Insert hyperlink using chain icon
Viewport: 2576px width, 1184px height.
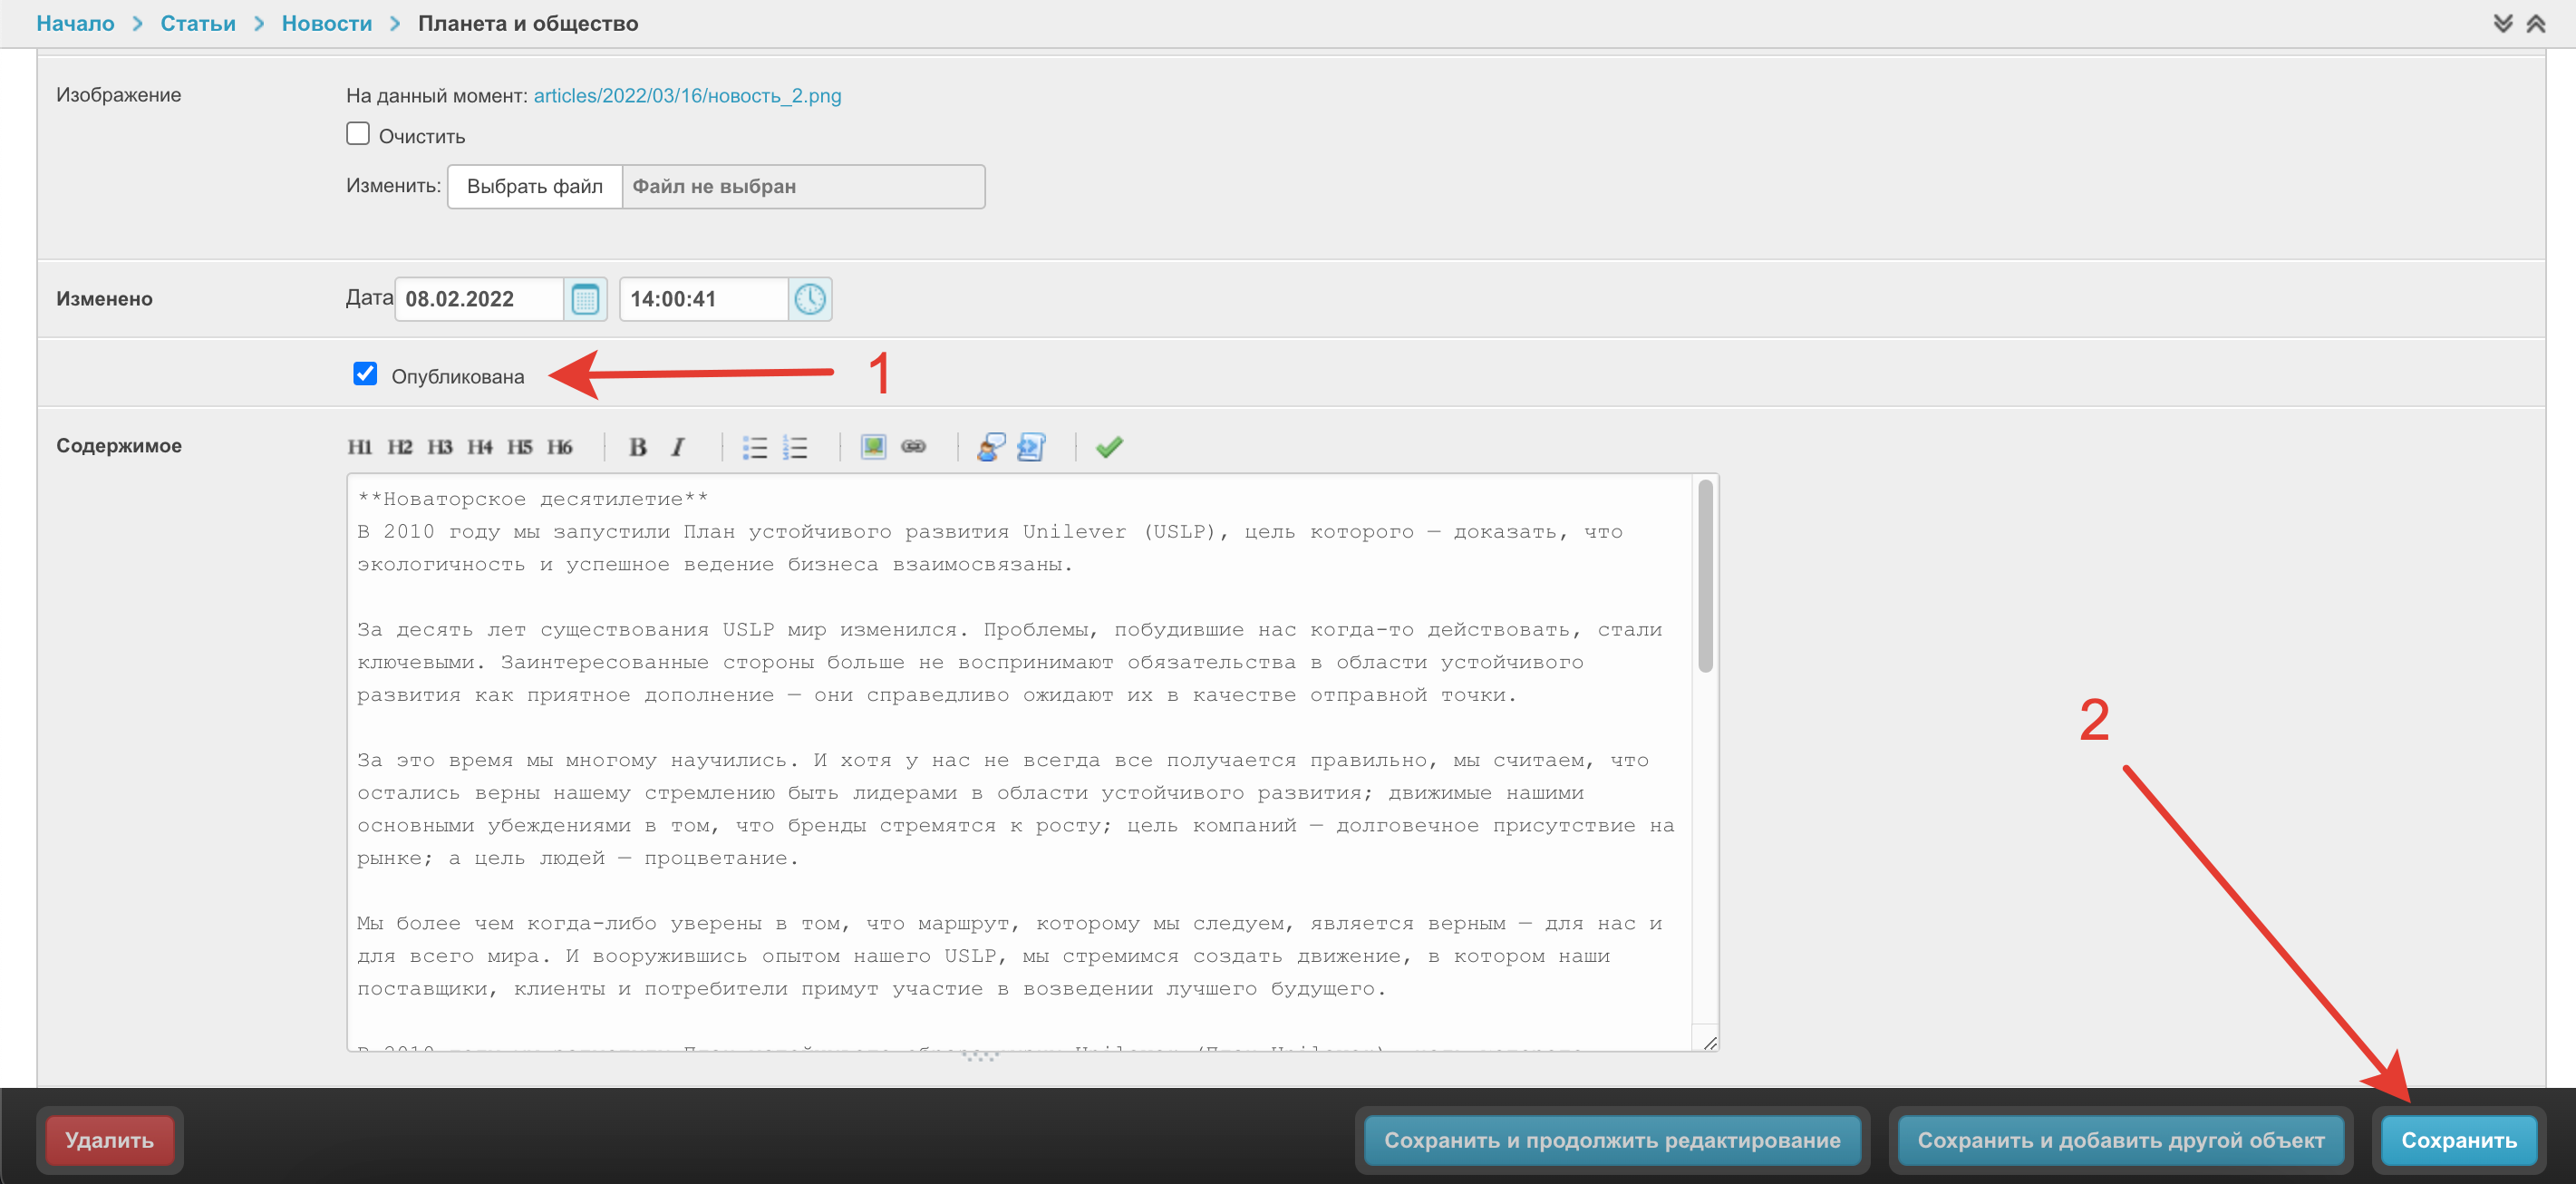point(913,447)
